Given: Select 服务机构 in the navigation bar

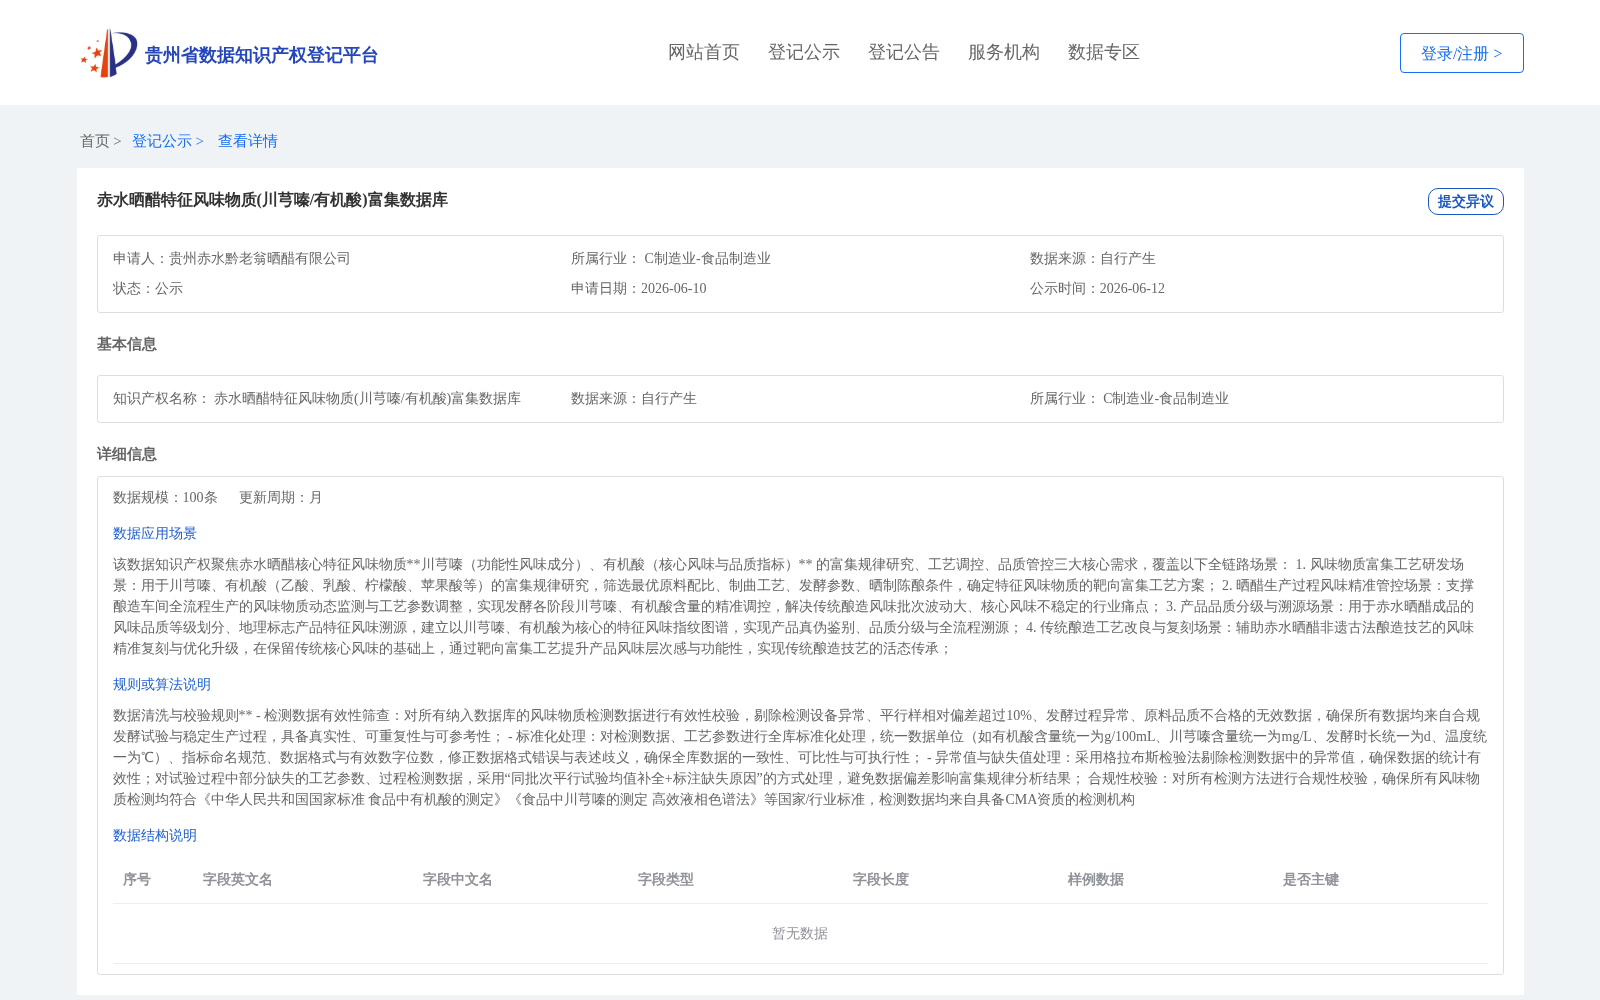Looking at the screenshot, I should click(x=1004, y=52).
